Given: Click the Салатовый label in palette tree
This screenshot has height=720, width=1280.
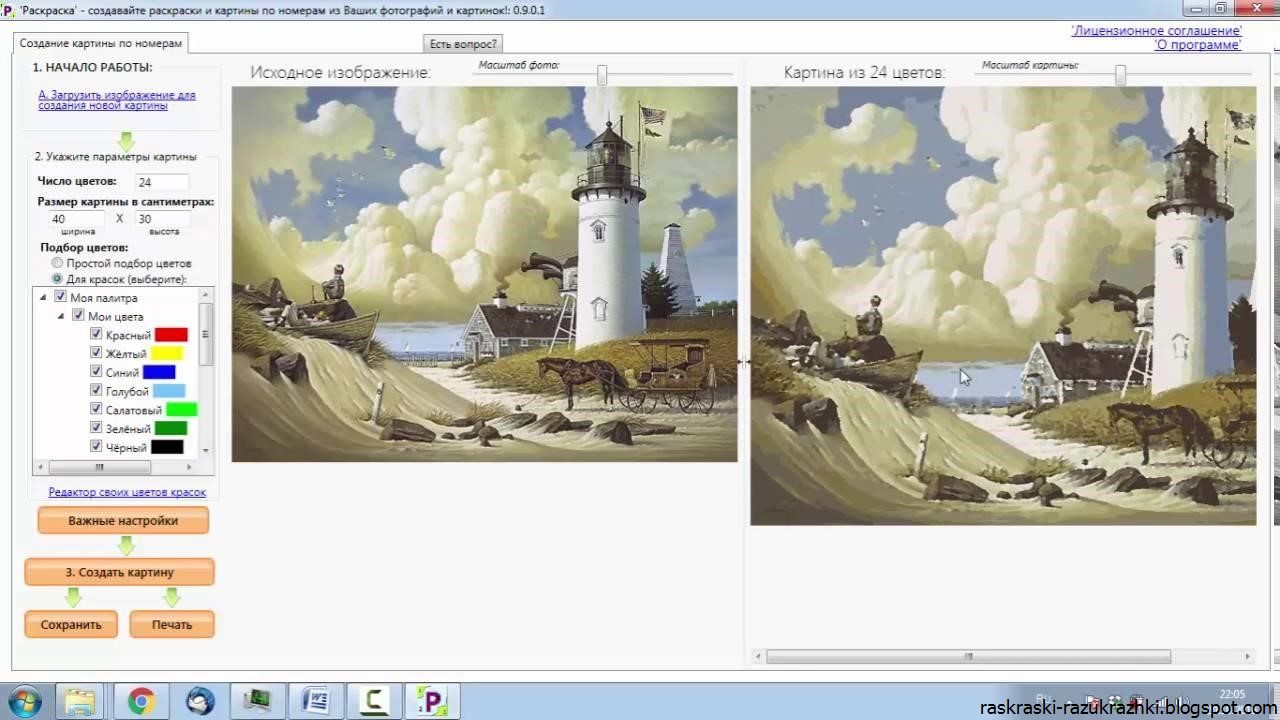Looking at the screenshot, I should pyautogui.click(x=134, y=410).
